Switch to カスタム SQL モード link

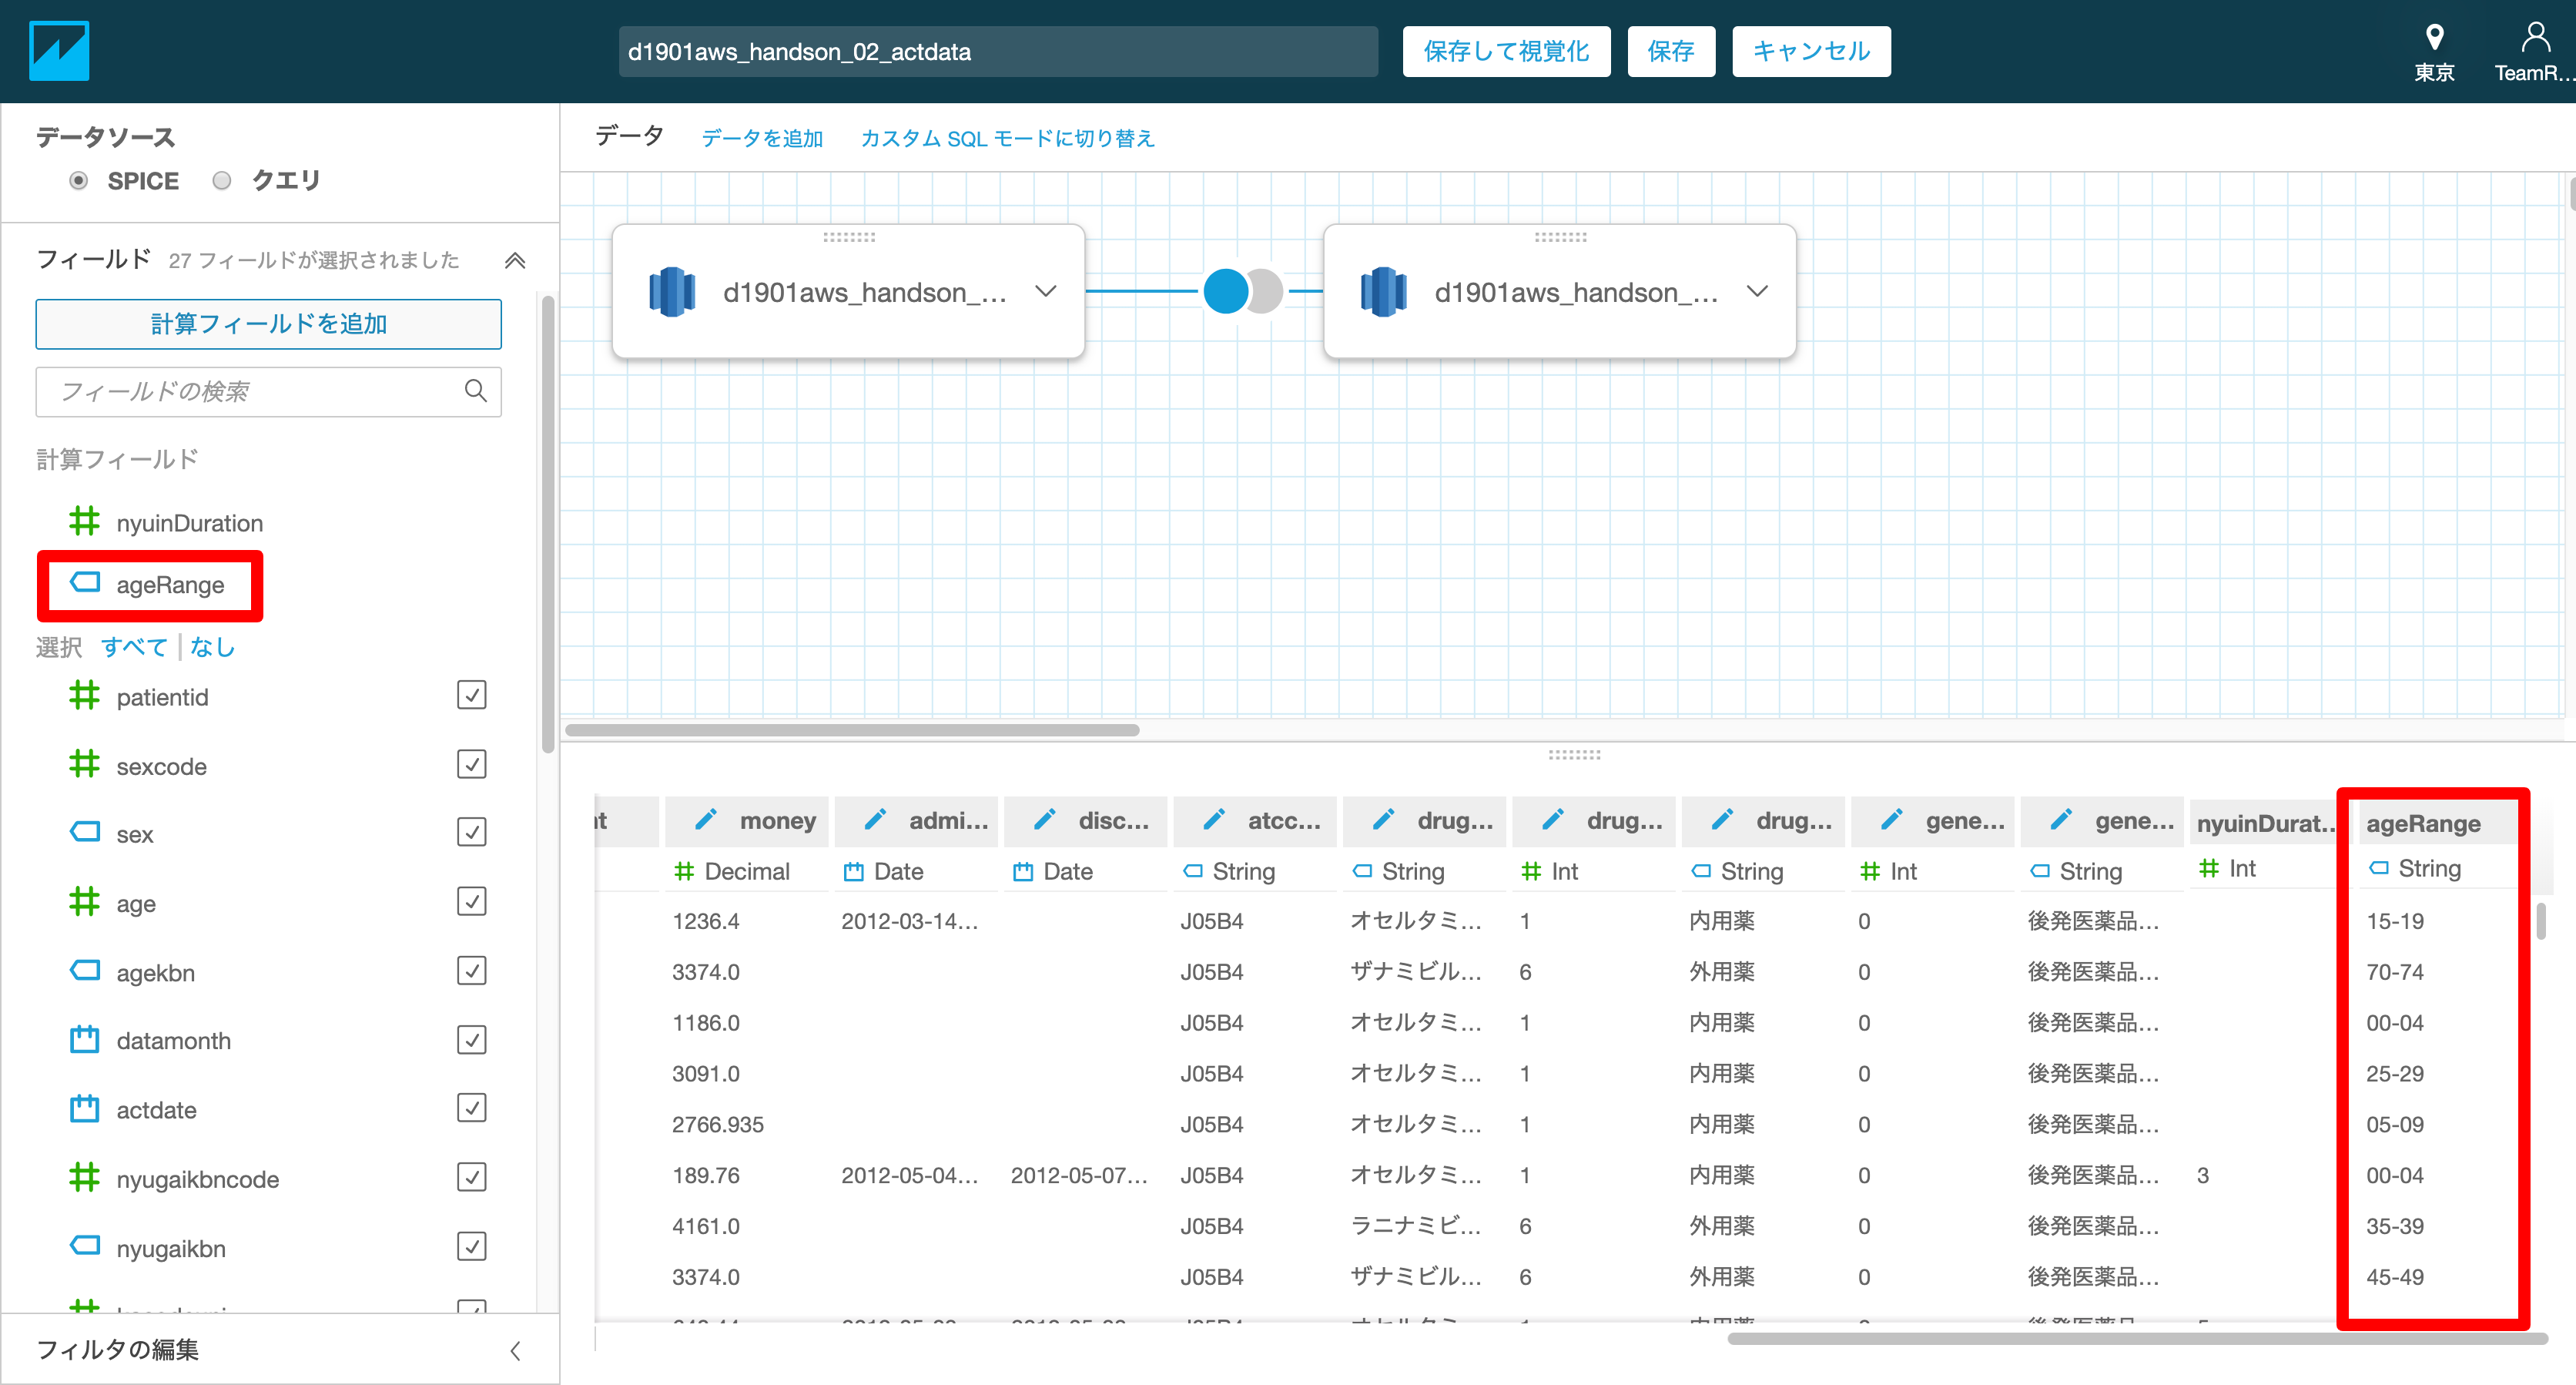click(1008, 138)
